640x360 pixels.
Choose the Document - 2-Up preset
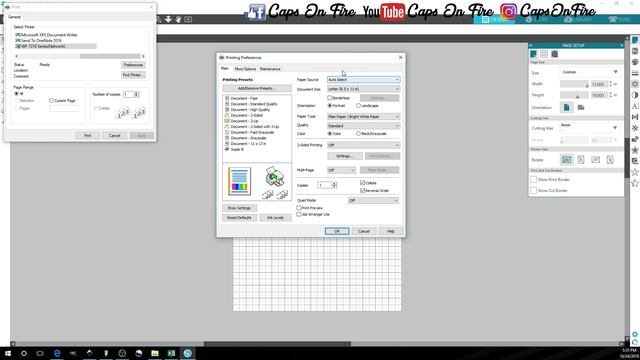244,121
